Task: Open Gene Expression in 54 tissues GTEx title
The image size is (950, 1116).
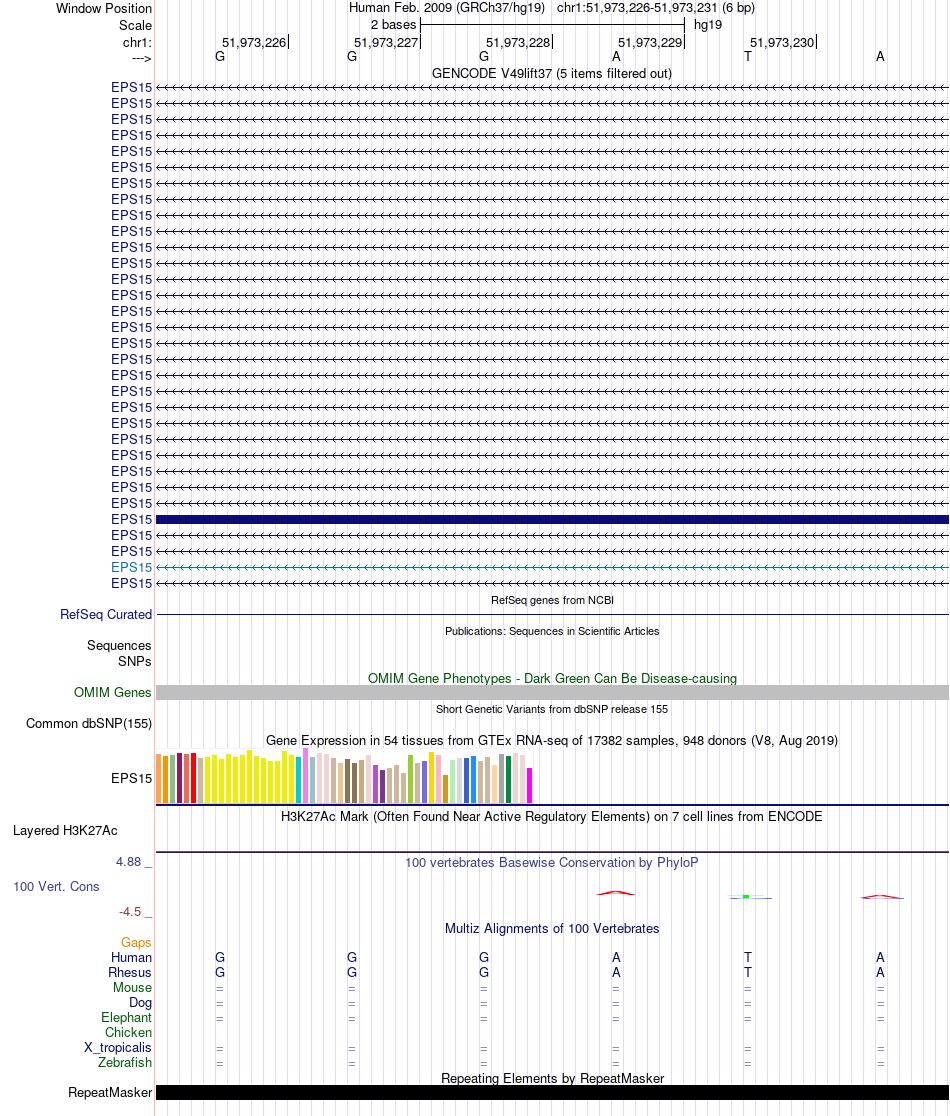Action: [x=551, y=740]
